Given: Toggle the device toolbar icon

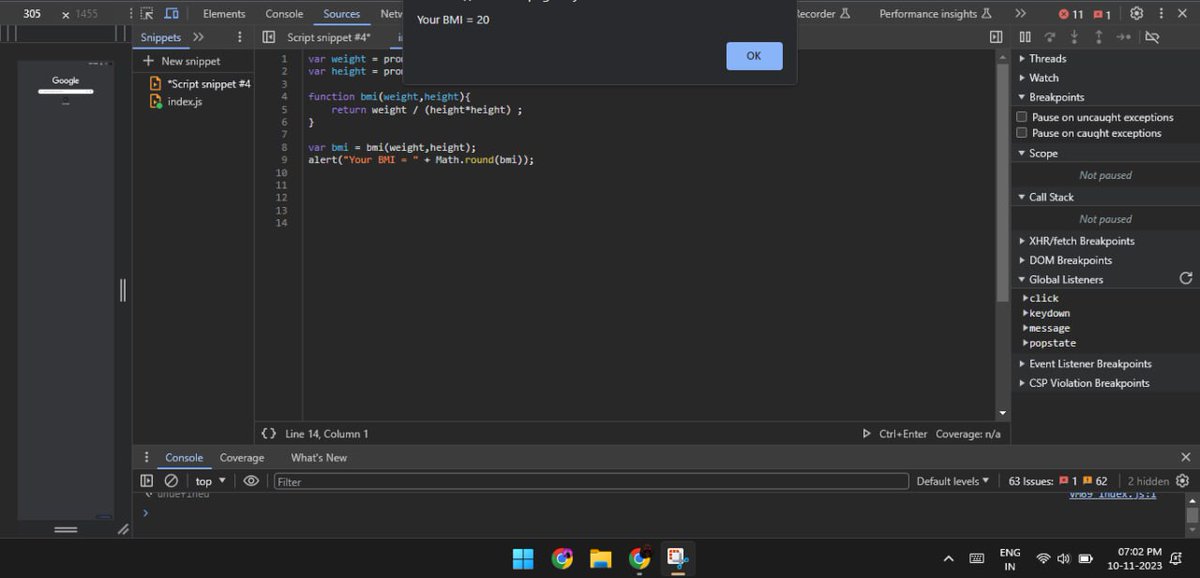Looking at the screenshot, I should tap(171, 14).
